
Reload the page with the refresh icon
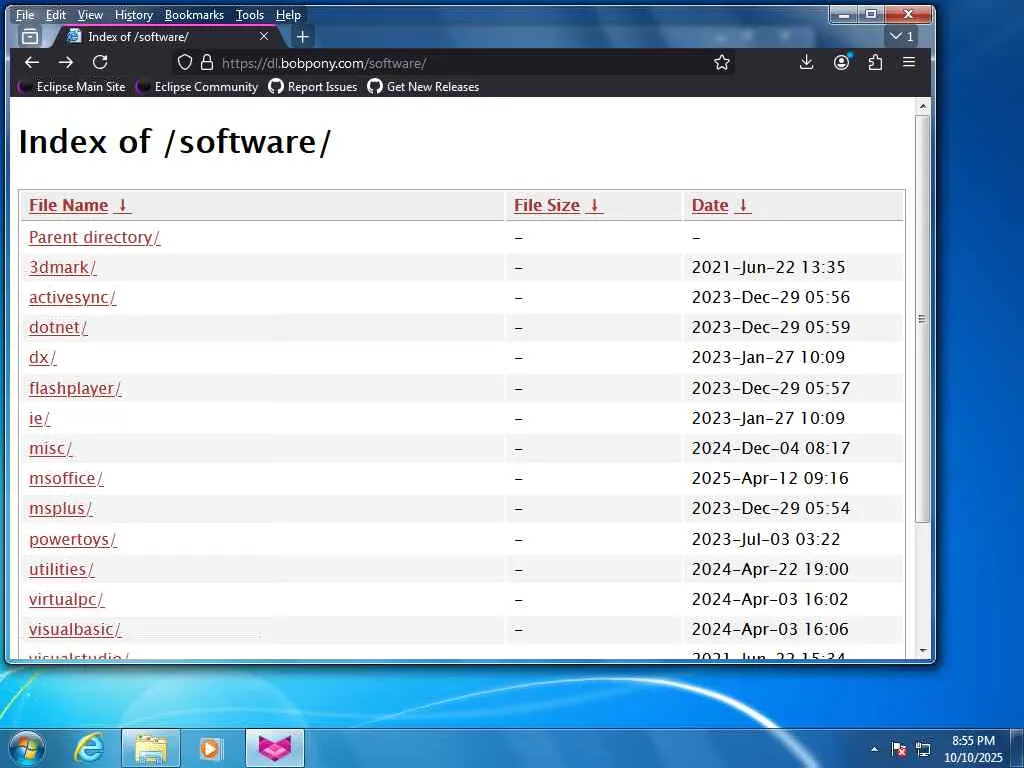100,63
